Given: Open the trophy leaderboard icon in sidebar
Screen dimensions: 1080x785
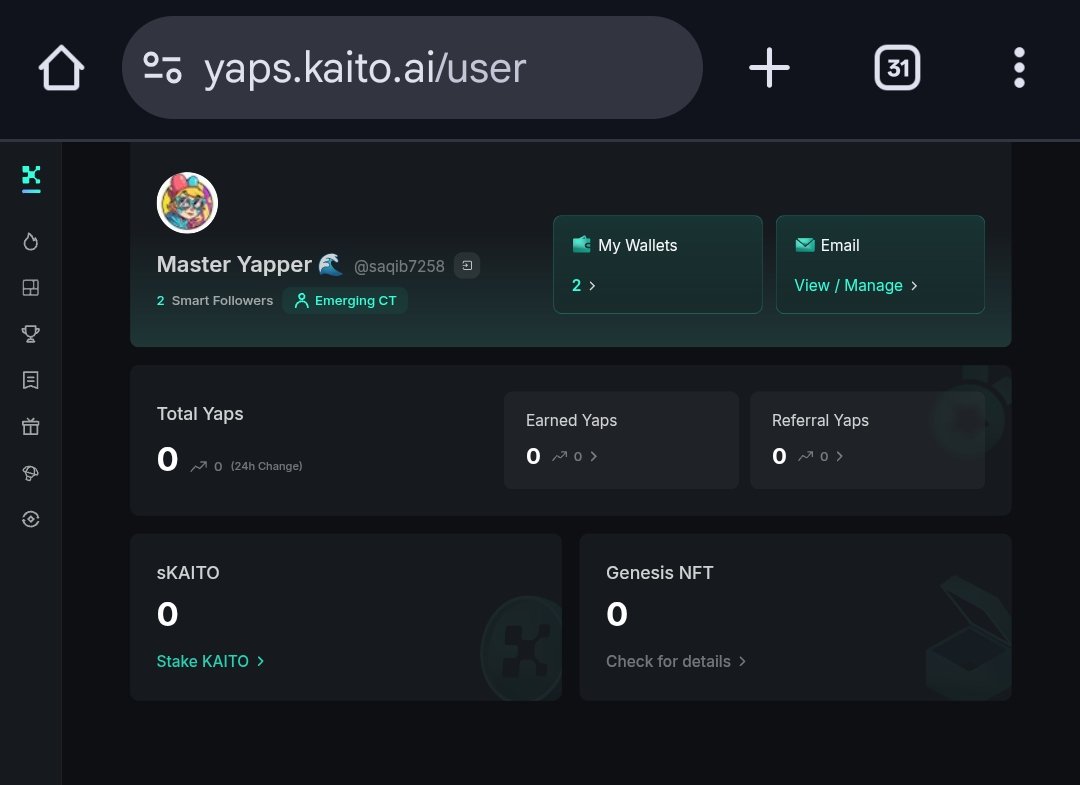Looking at the screenshot, I should pyautogui.click(x=31, y=334).
